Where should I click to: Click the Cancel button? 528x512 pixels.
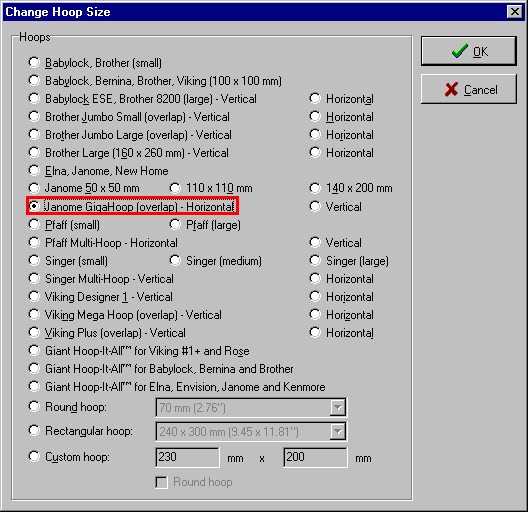tap(469, 89)
